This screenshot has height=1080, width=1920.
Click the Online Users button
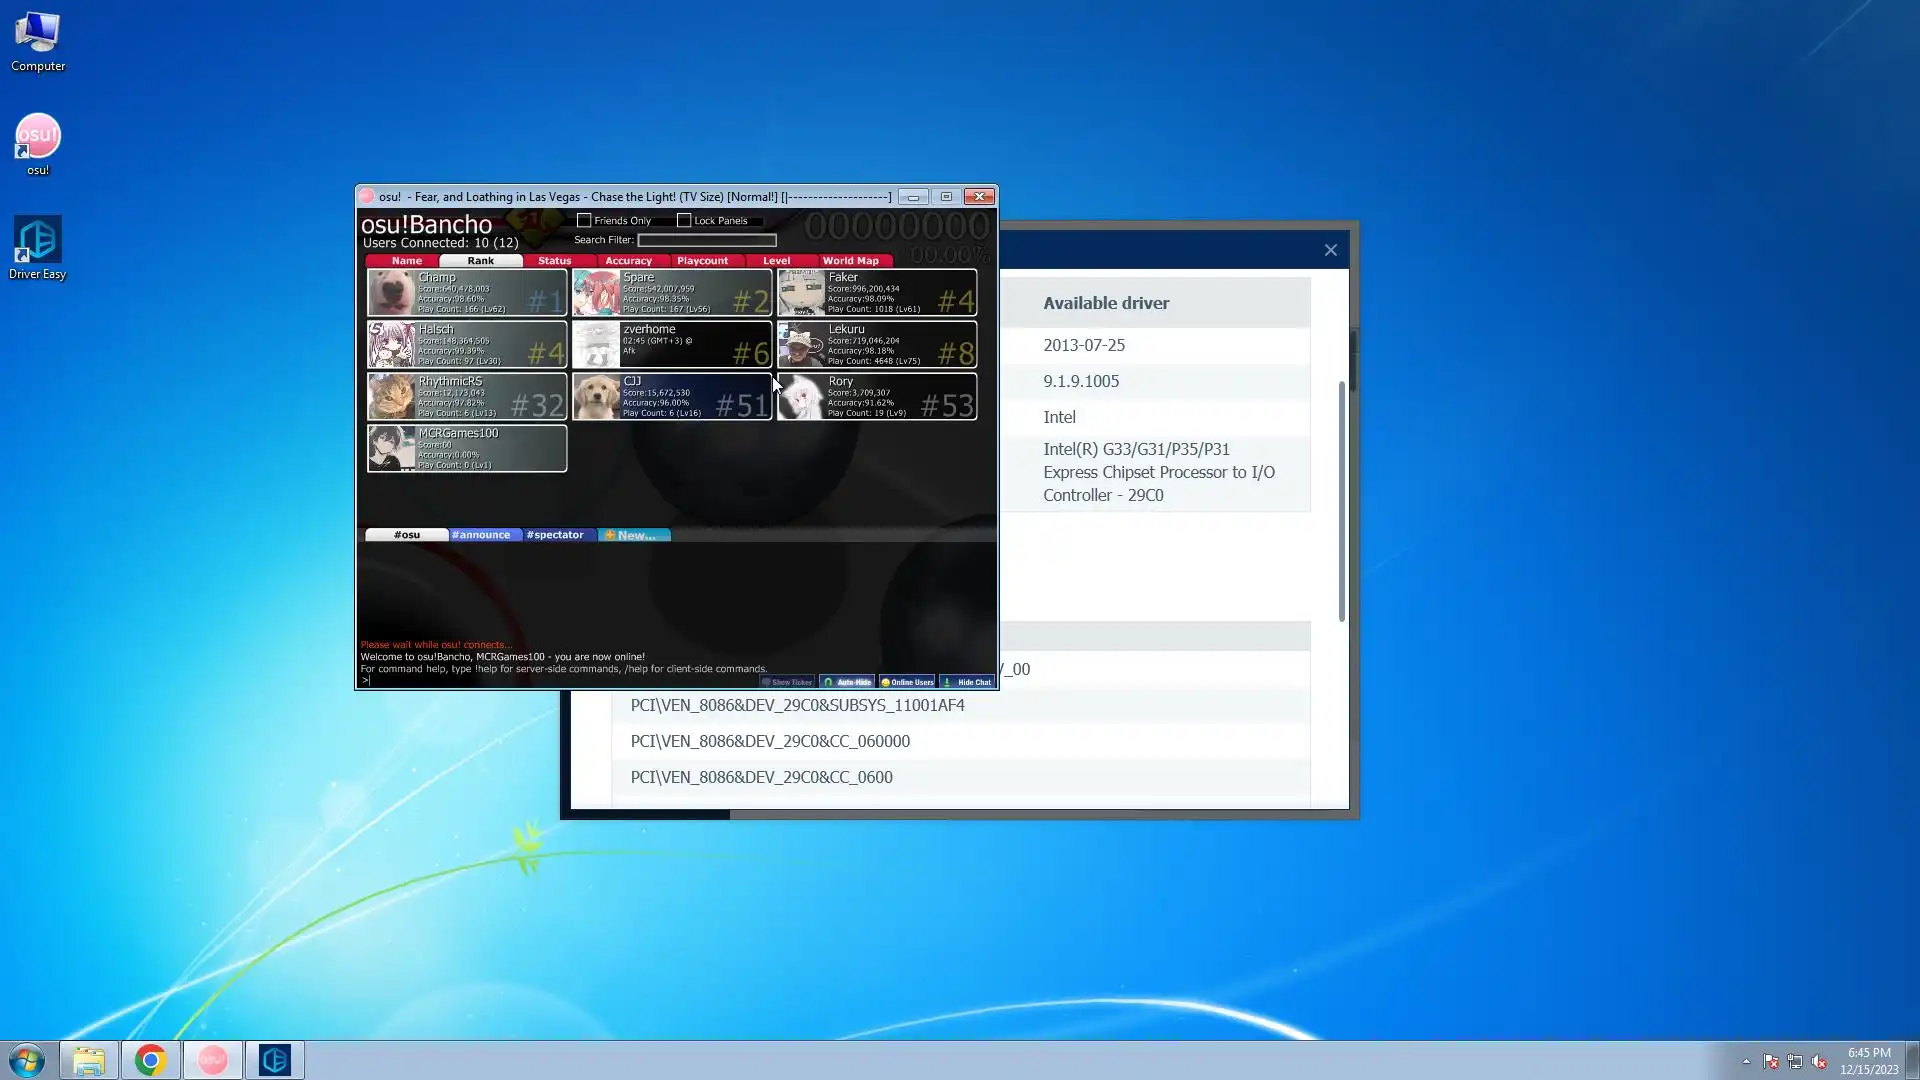(x=907, y=682)
